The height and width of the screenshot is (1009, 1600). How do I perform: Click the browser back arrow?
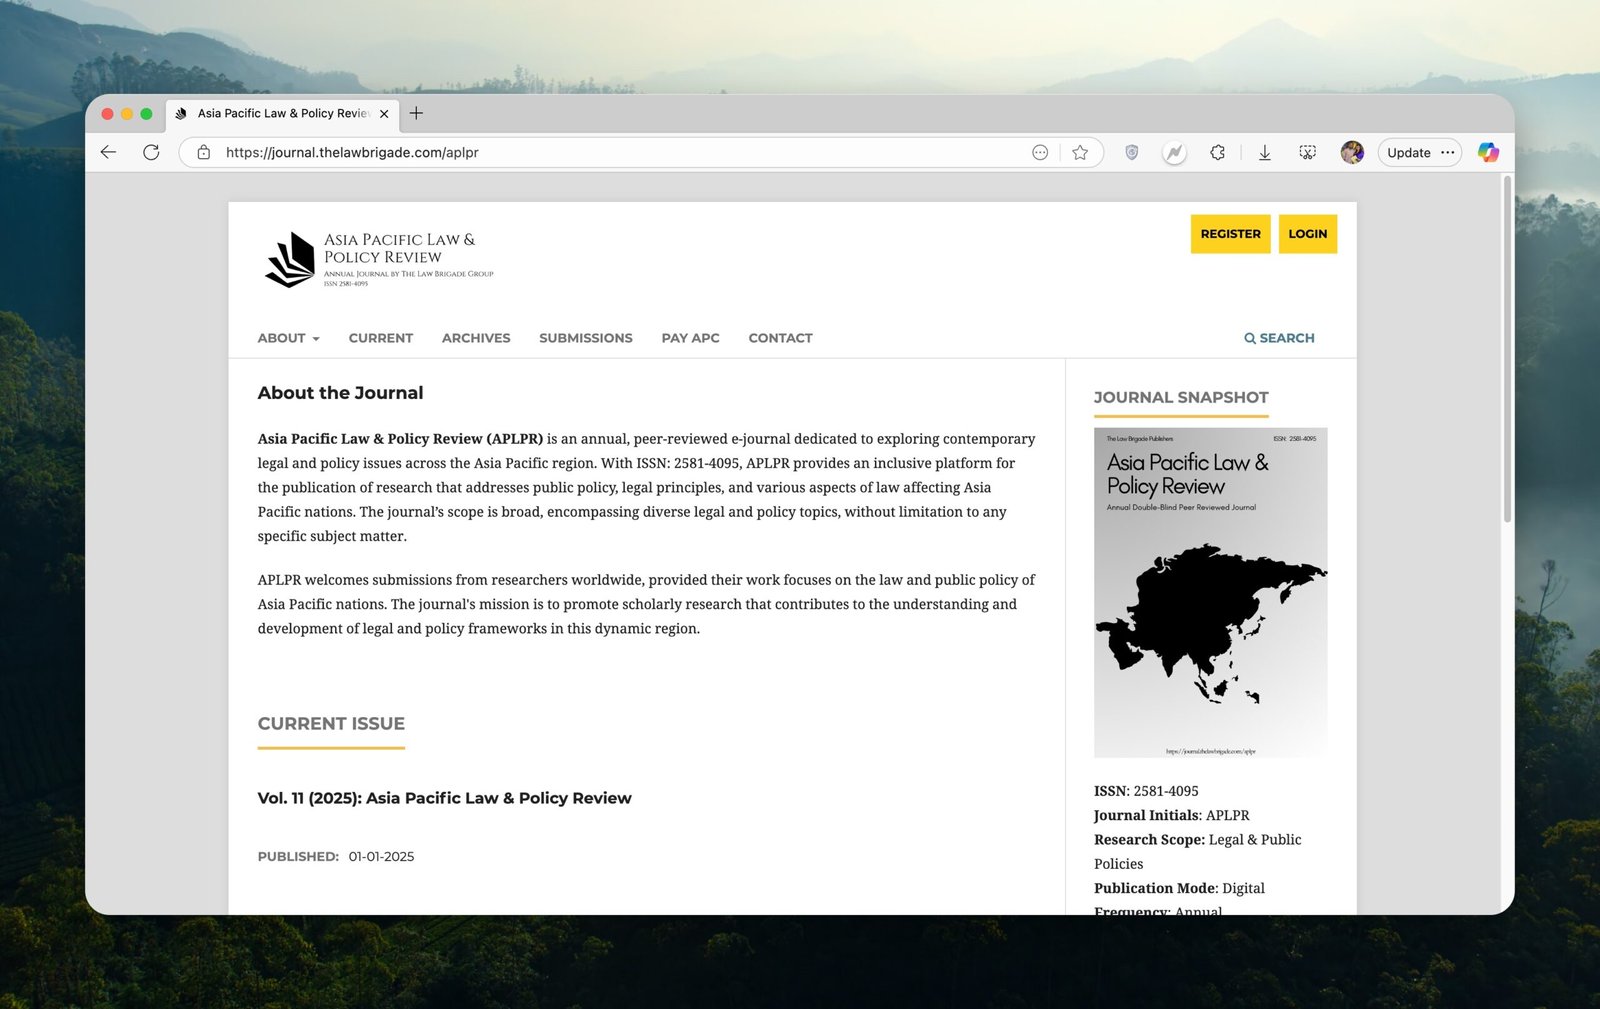click(x=109, y=152)
